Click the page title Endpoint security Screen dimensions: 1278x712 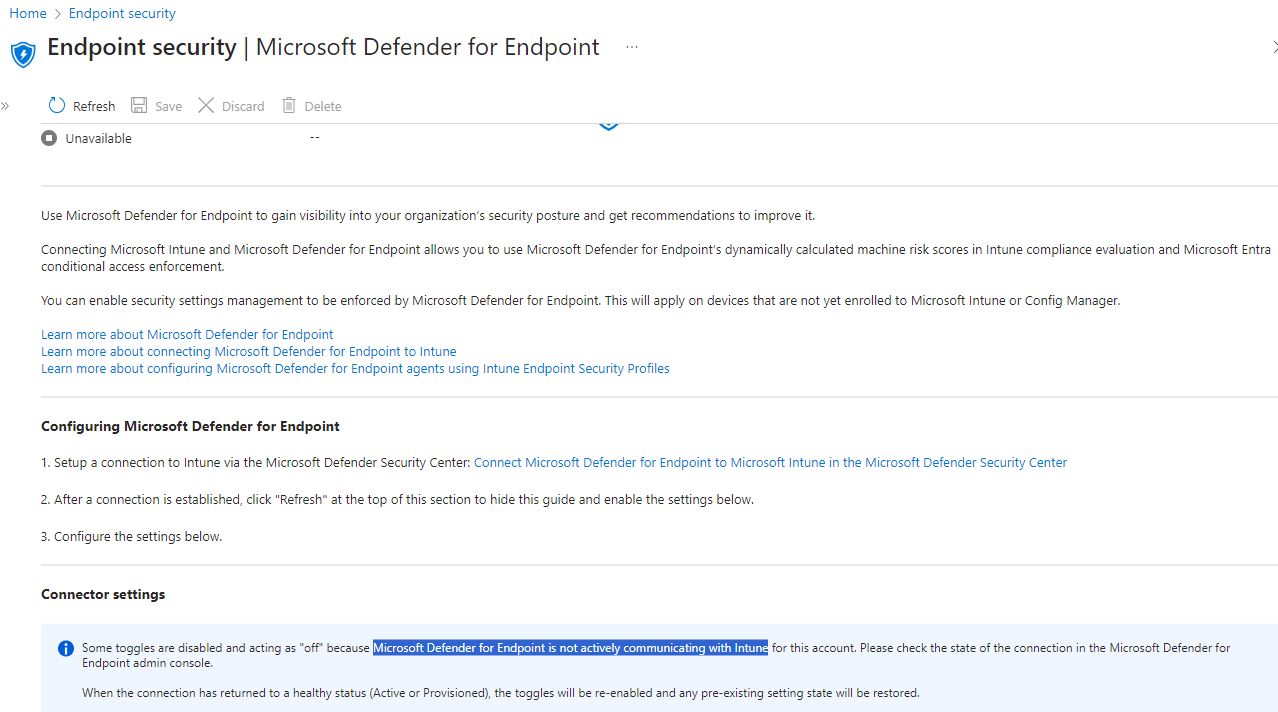[x=142, y=47]
